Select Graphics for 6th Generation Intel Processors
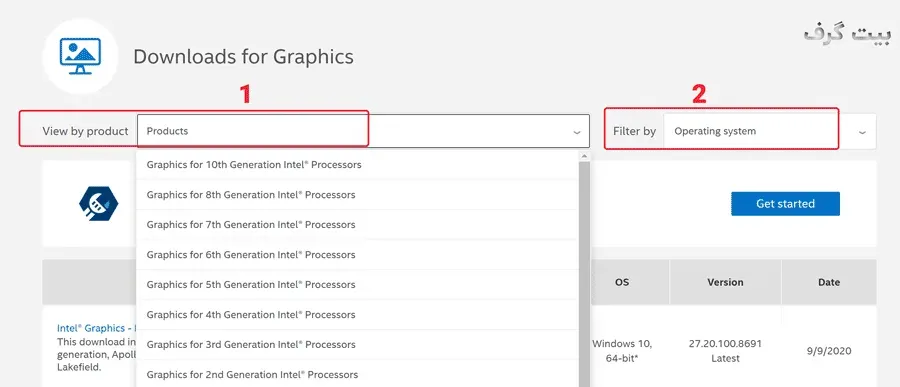The width and height of the screenshot is (900, 387). click(357, 254)
